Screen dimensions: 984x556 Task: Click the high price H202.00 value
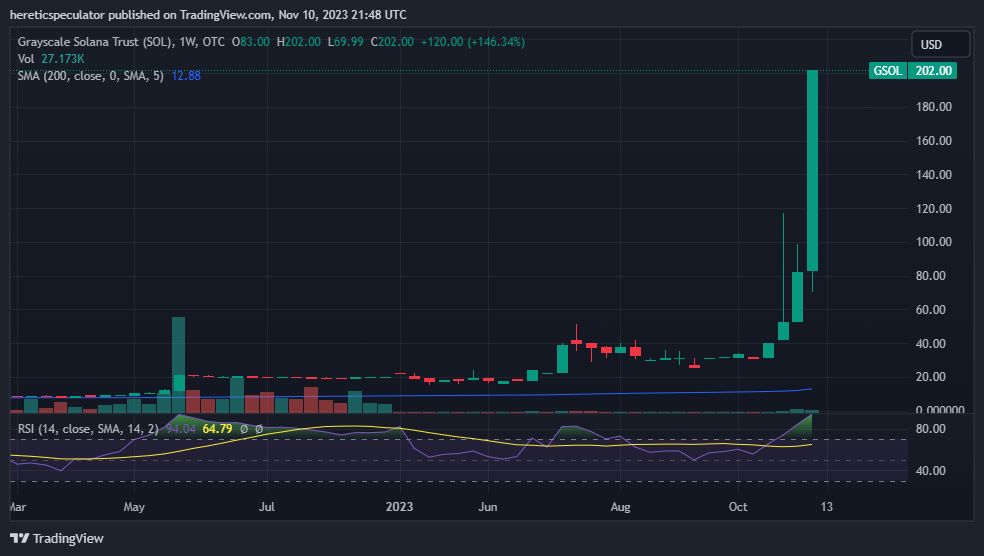(299, 42)
